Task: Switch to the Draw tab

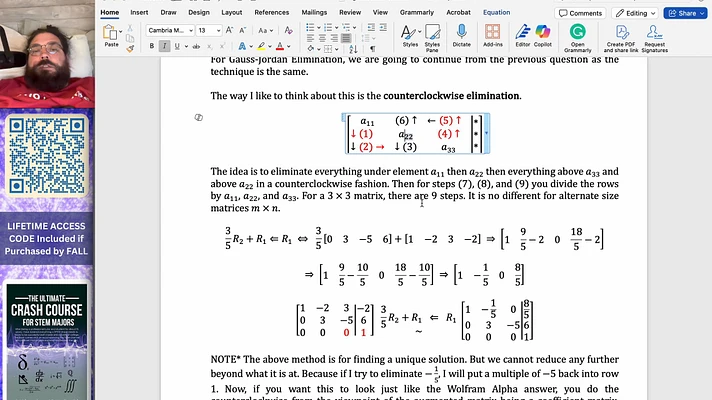Action: [168, 12]
